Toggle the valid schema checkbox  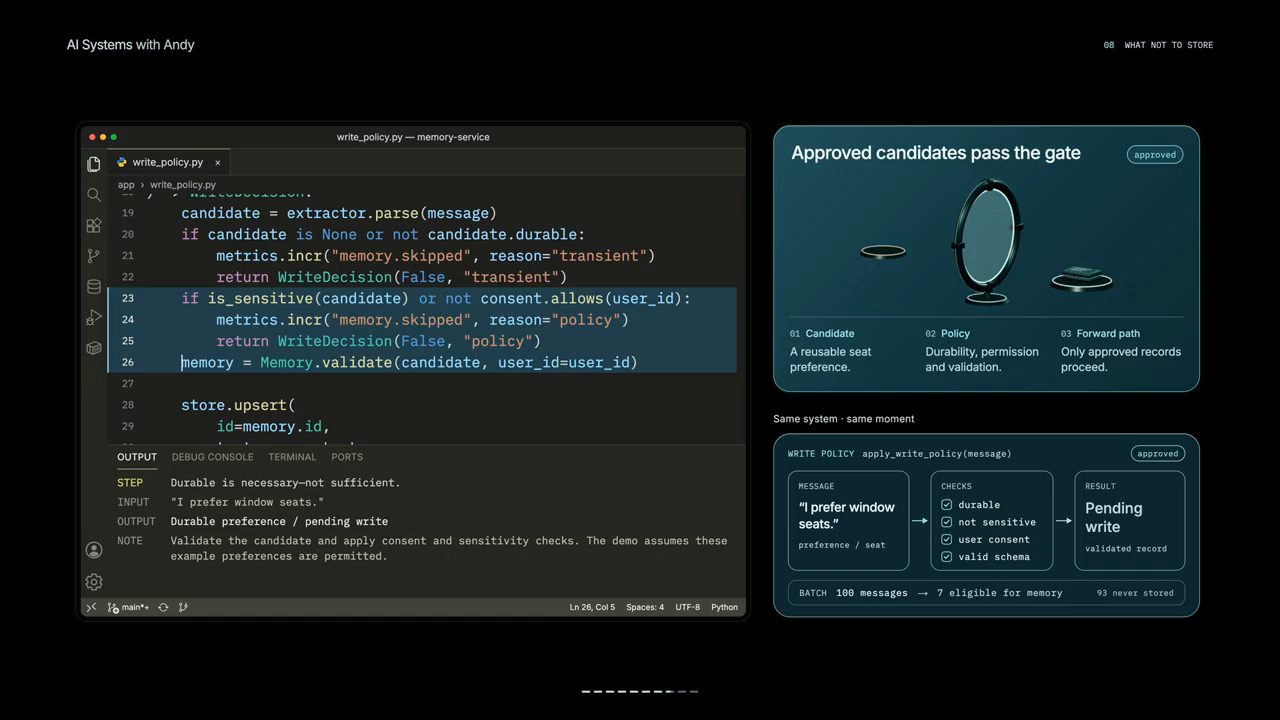coord(946,557)
